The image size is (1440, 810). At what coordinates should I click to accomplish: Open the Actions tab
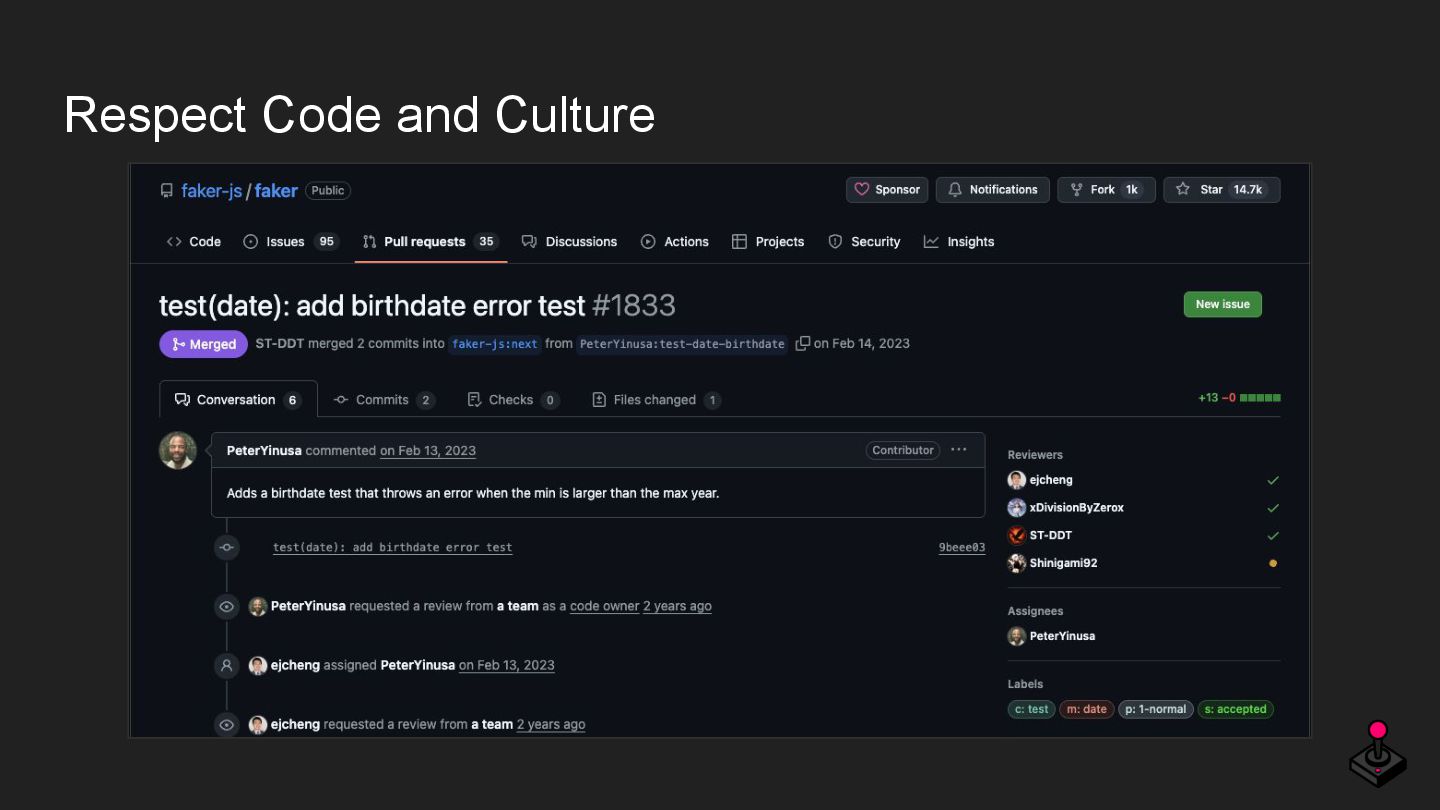pyautogui.click(x=675, y=241)
